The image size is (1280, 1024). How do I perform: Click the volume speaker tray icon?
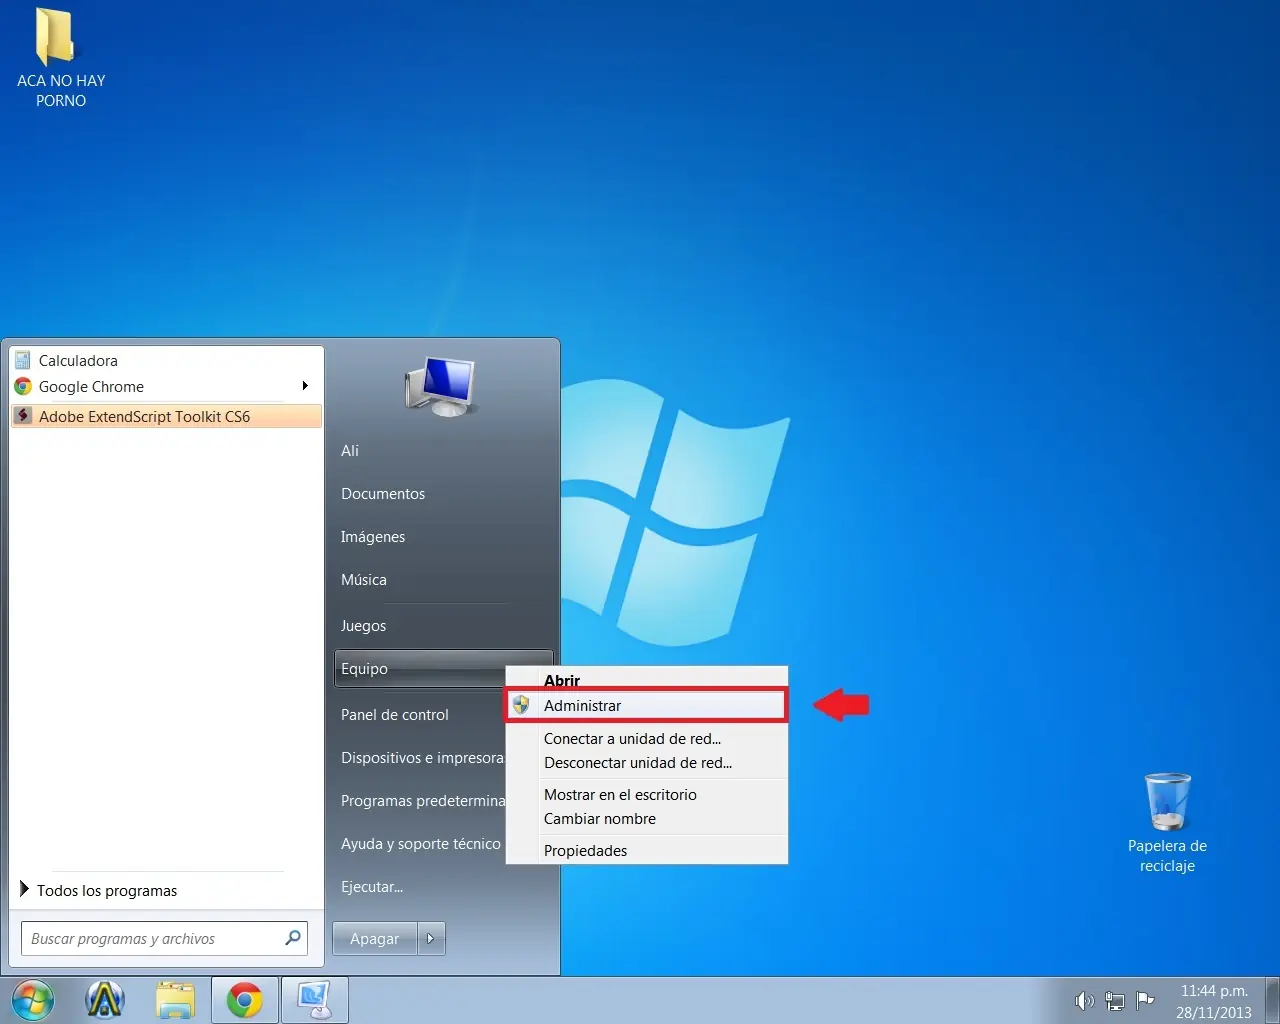pos(1084,1000)
